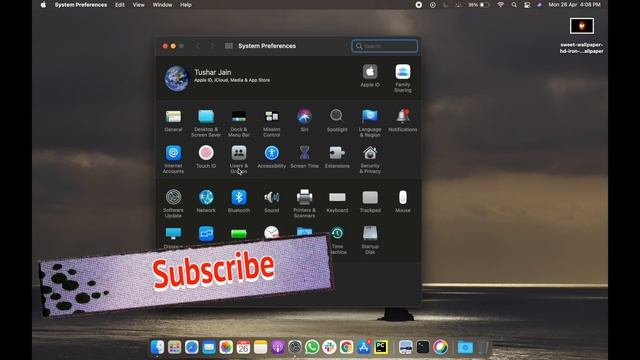Click the Wi-Fi status menu icon

500,5
